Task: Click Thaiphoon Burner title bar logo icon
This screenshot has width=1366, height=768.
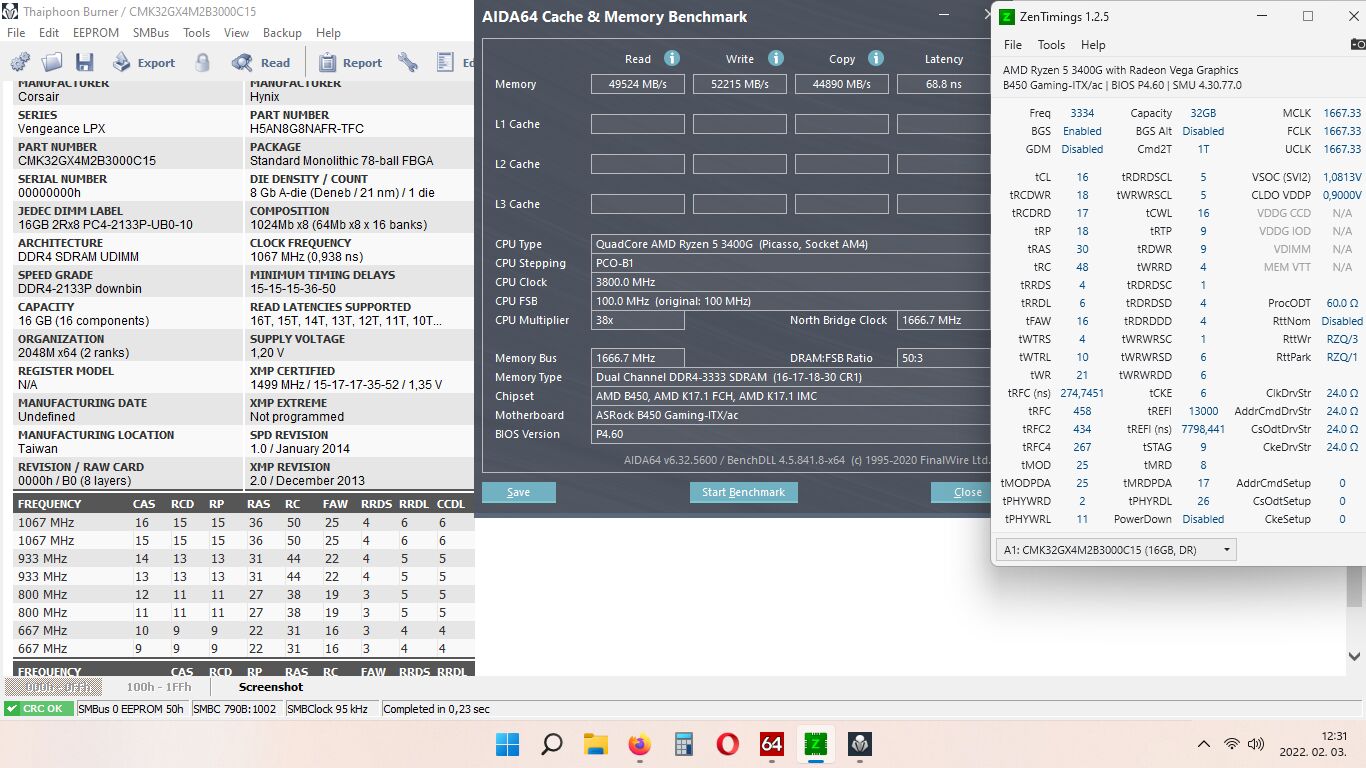Action: click(10, 11)
